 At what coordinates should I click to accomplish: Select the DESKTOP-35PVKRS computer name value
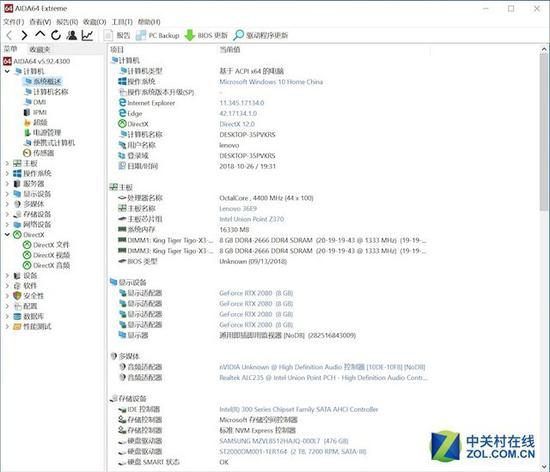click(x=247, y=135)
